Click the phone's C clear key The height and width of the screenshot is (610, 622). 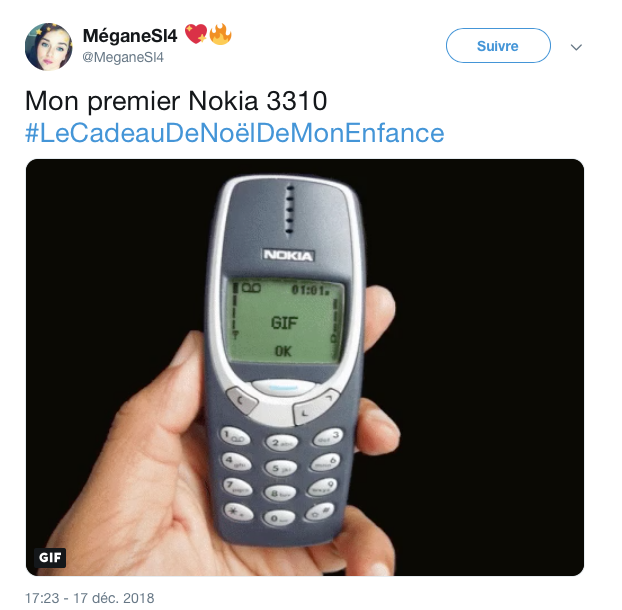pos(241,399)
